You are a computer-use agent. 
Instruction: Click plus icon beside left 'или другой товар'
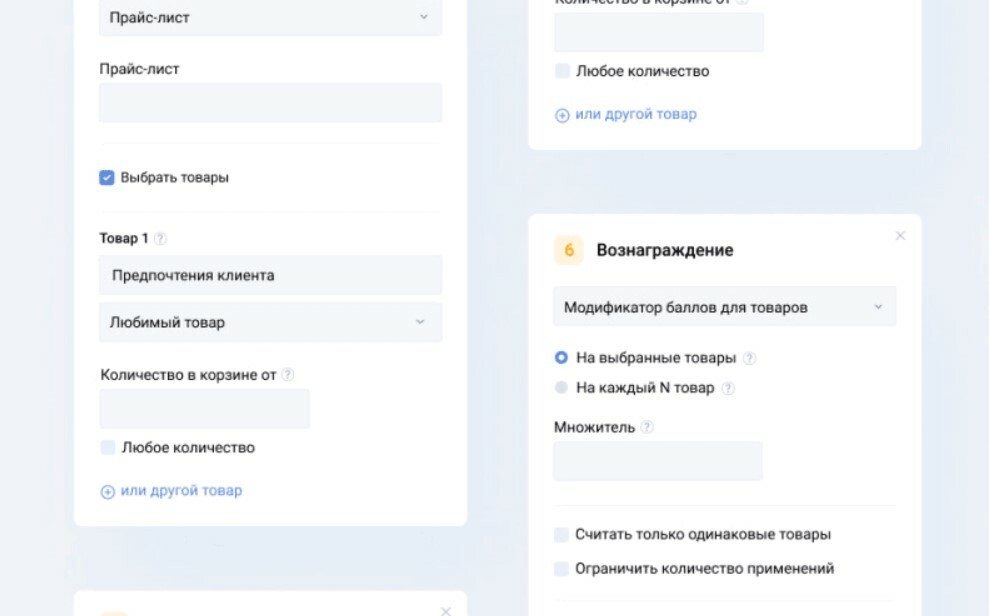[108, 492]
